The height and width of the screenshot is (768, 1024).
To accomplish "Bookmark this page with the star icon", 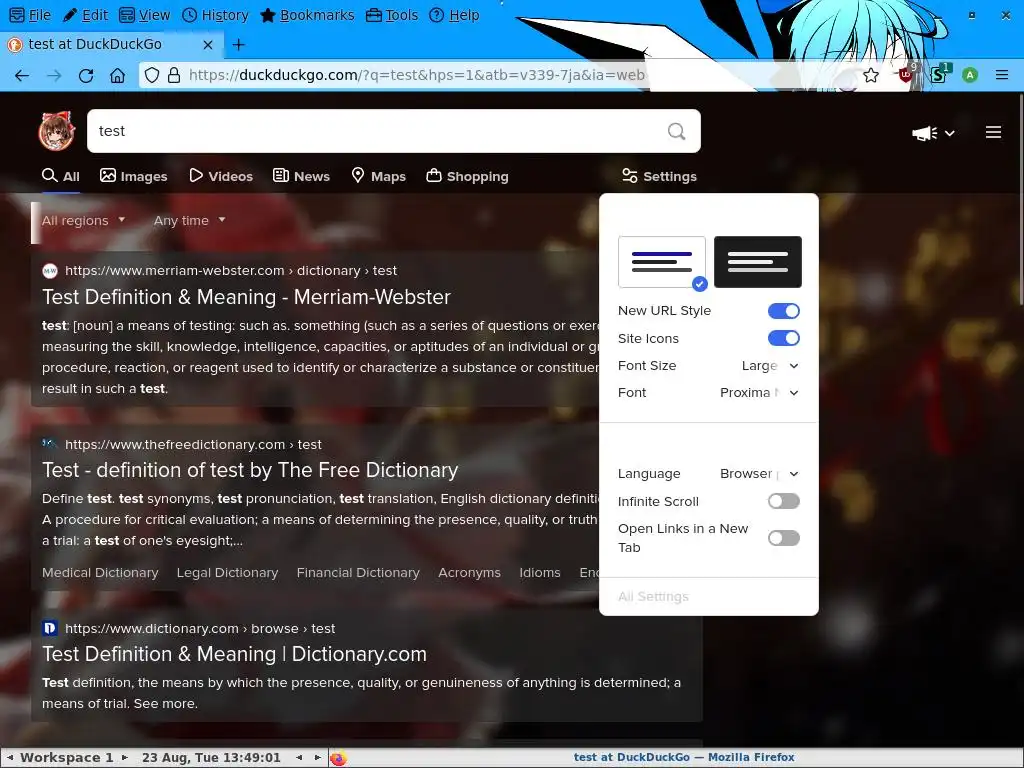I will tap(871, 75).
